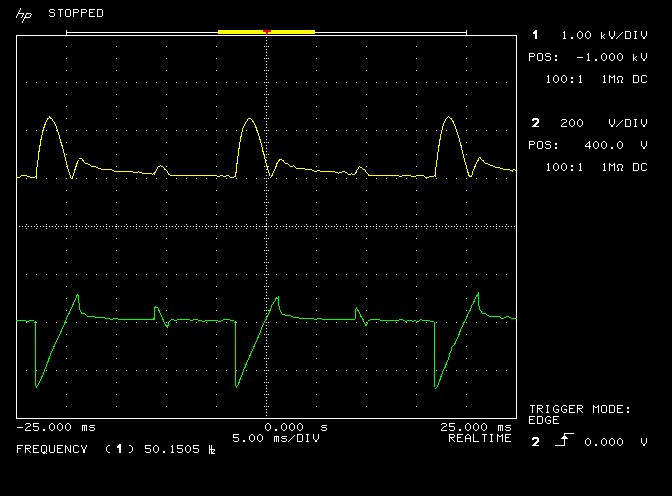This screenshot has height=496, width=672.
Task: Click the FREQUENCY (1) 50.1505 Hz measurement
Action: 116,449
